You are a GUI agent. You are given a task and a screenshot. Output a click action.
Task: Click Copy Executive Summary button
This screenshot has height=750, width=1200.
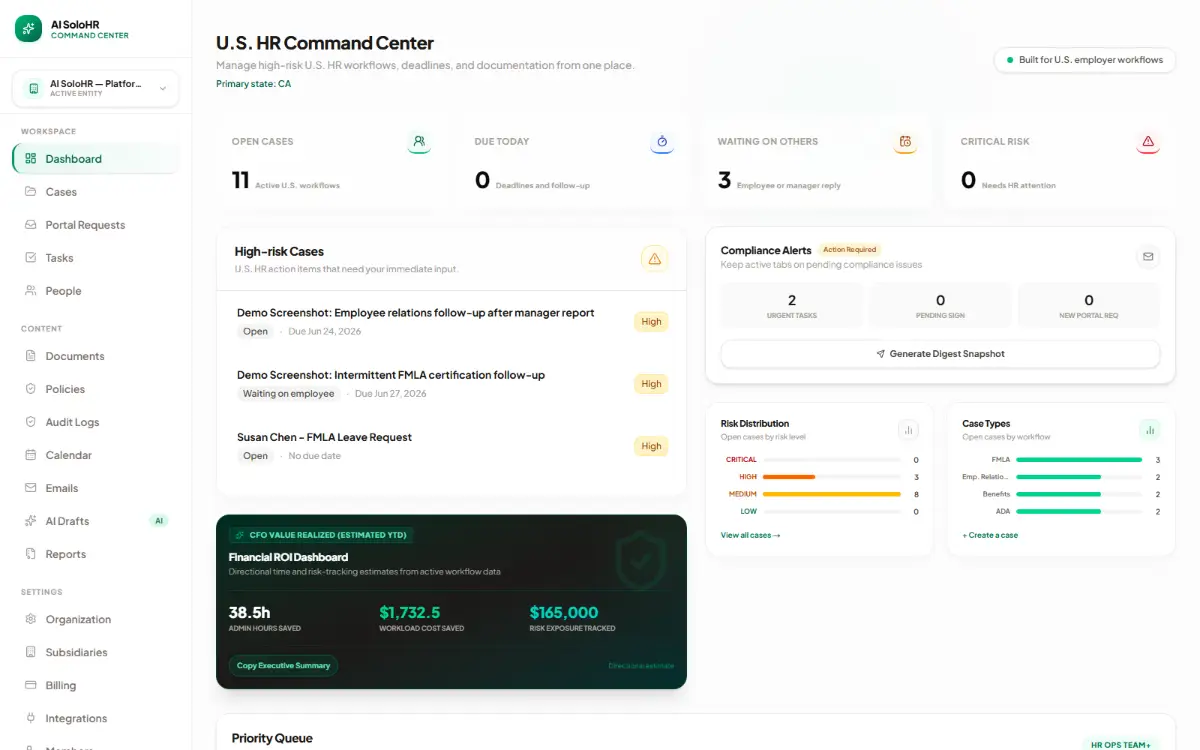tap(283, 665)
